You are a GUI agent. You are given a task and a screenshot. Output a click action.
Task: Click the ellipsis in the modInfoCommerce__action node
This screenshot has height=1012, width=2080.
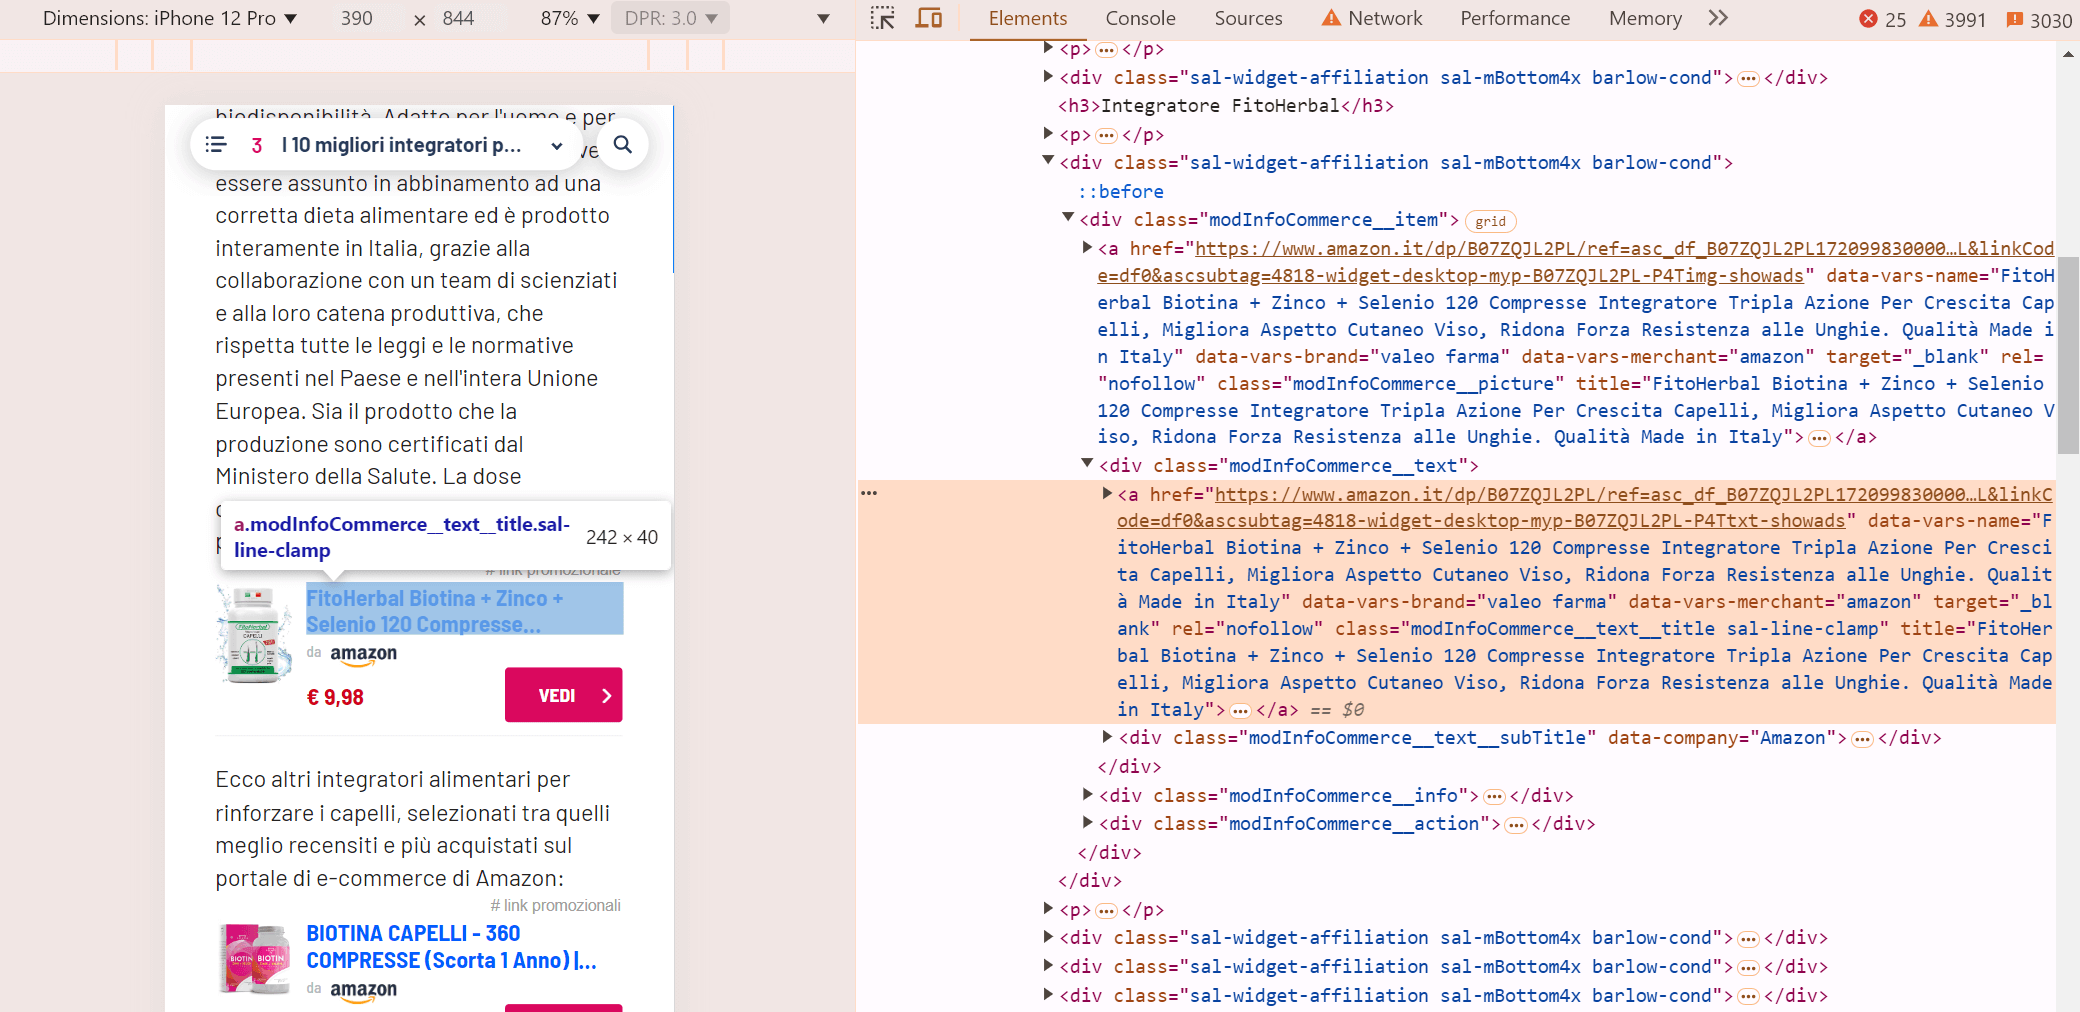coord(1516,825)
